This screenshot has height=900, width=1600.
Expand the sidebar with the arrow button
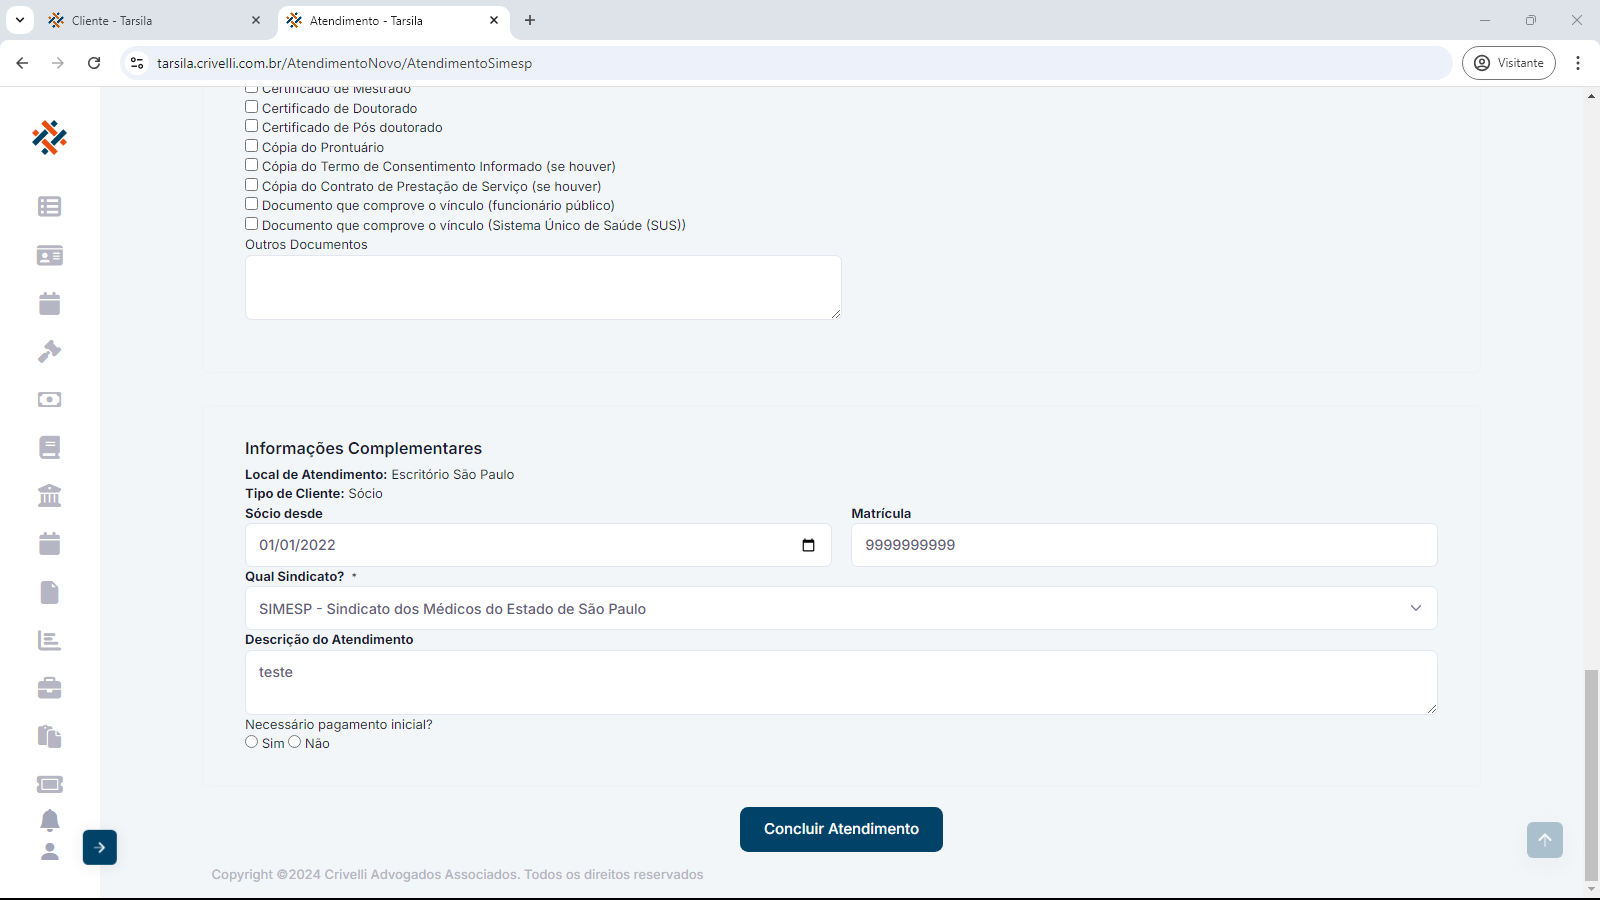pyautogui.click(x=100, y=847)
